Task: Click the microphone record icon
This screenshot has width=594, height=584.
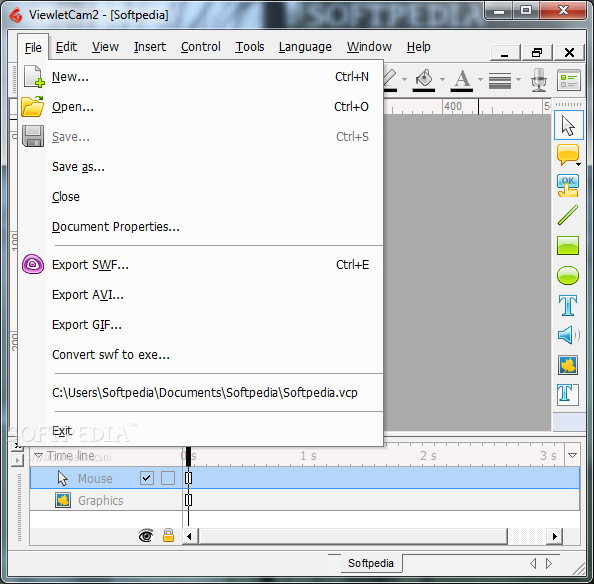Action: [539, 80]
